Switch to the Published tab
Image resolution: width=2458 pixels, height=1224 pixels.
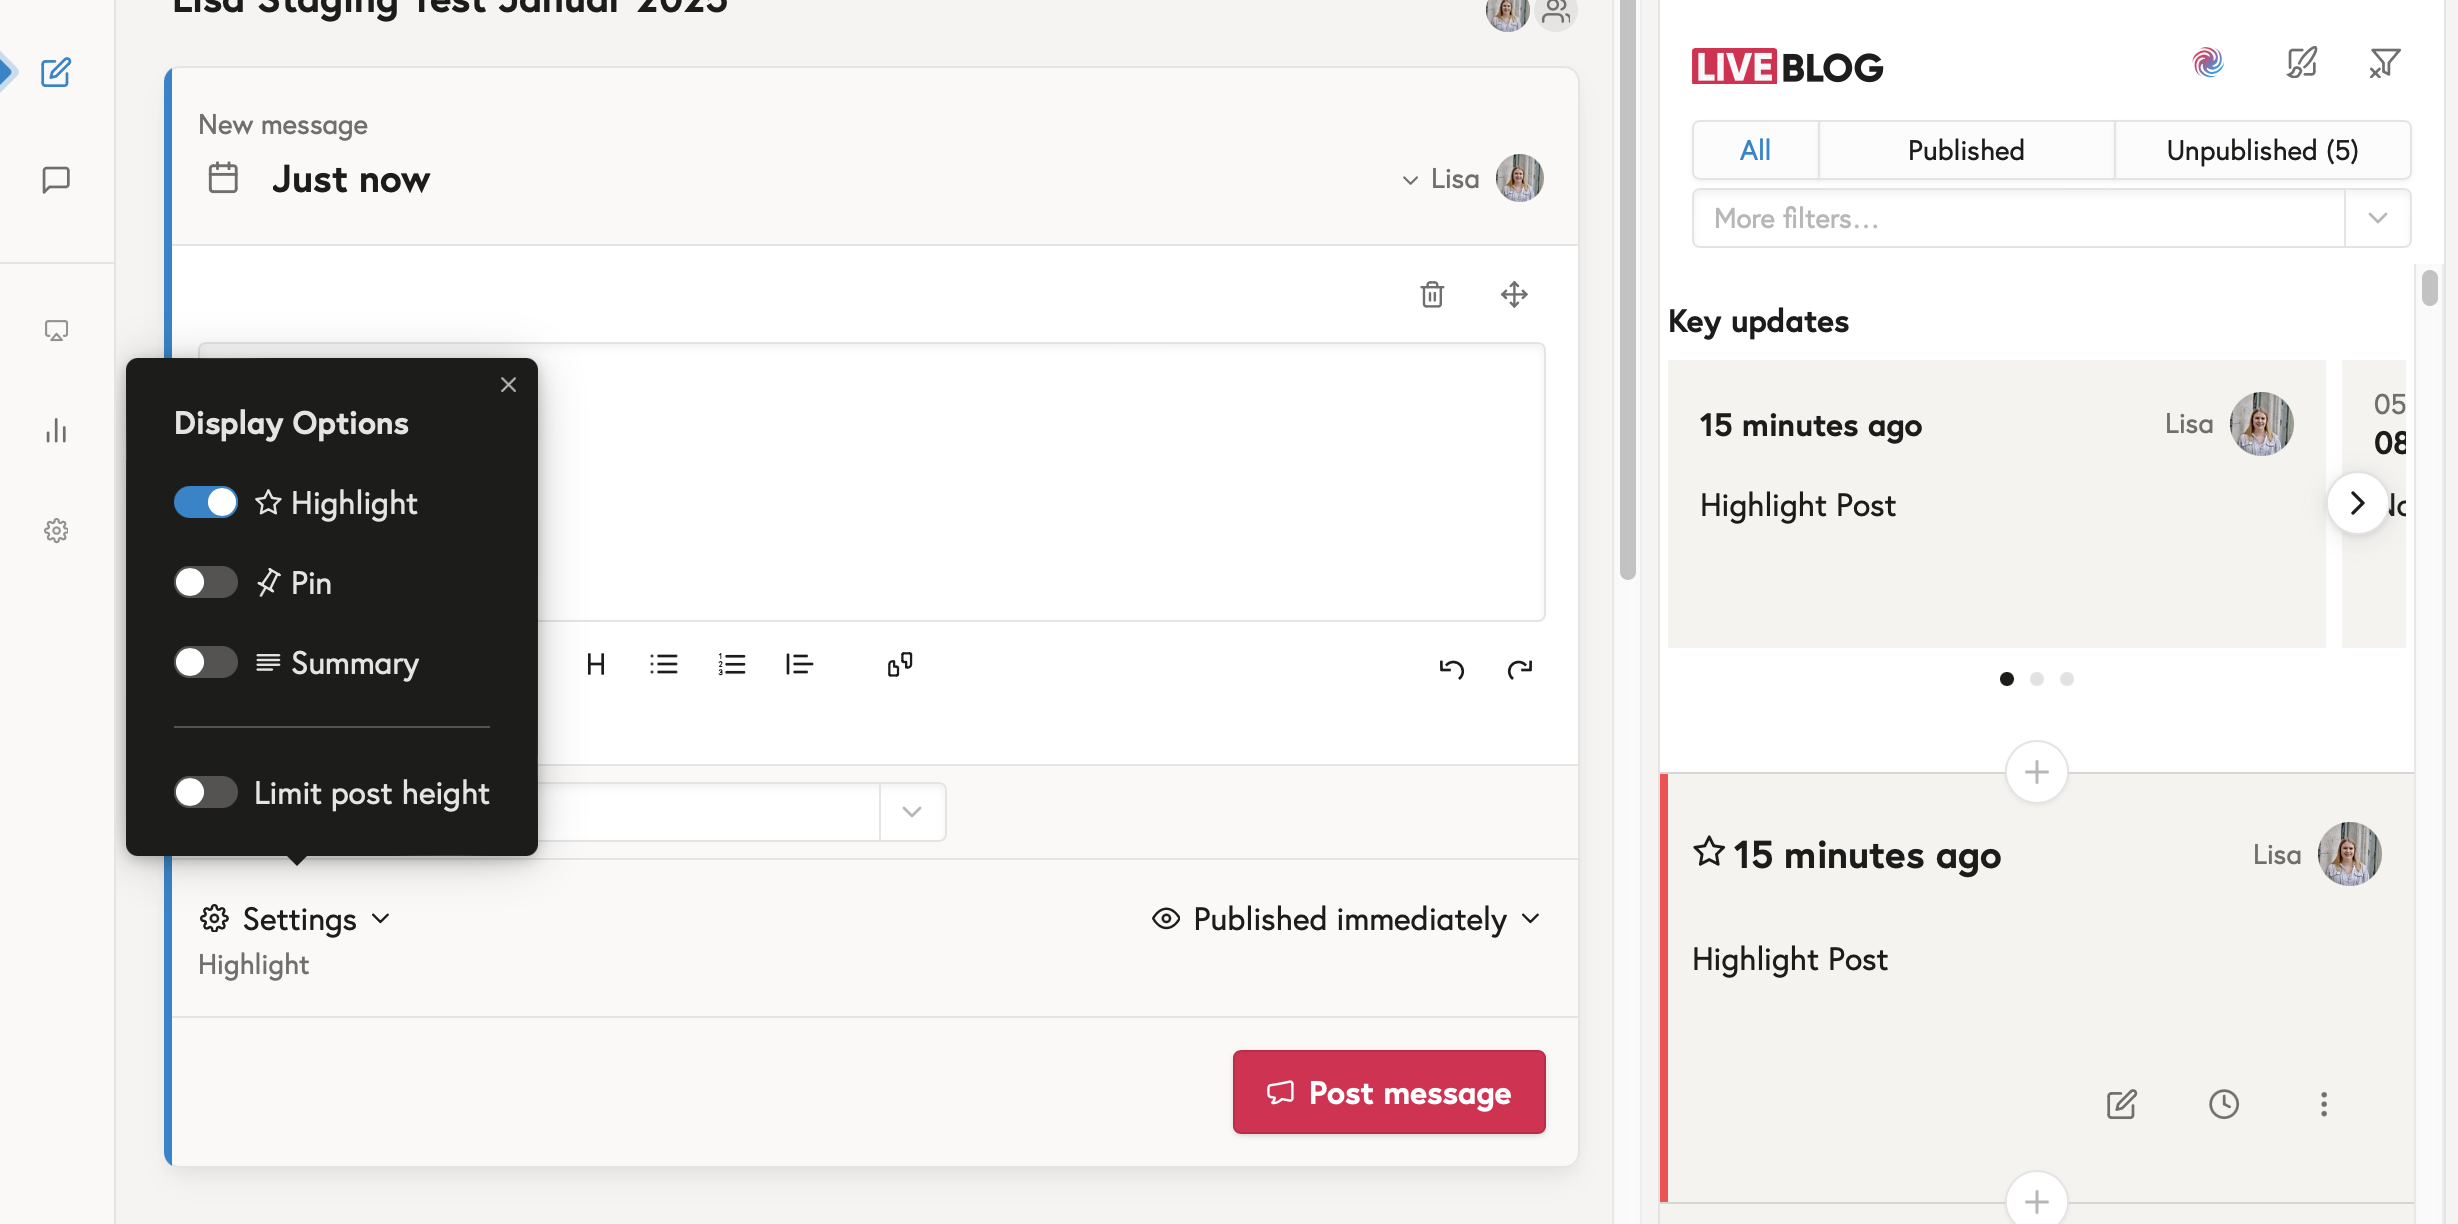pyautogui.click(x=1965, y=150)
